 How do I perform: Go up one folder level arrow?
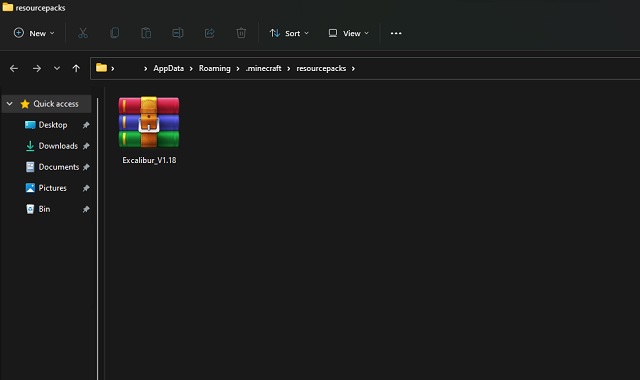[x=76, y=68]
